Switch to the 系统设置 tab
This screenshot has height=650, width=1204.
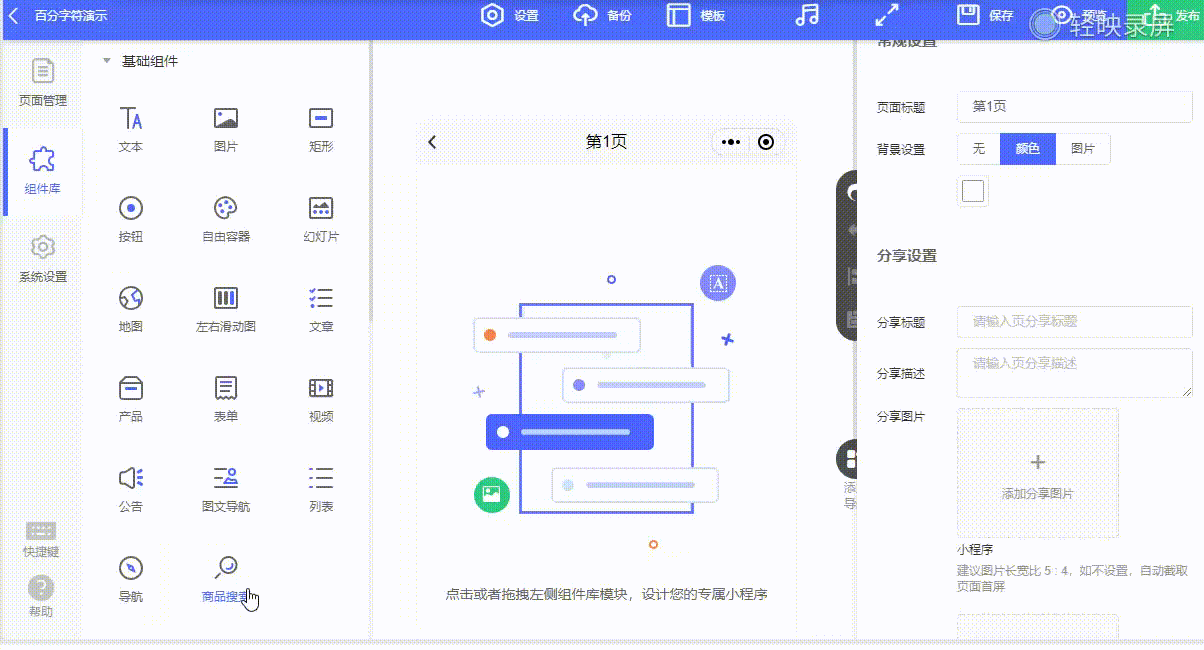42,259
